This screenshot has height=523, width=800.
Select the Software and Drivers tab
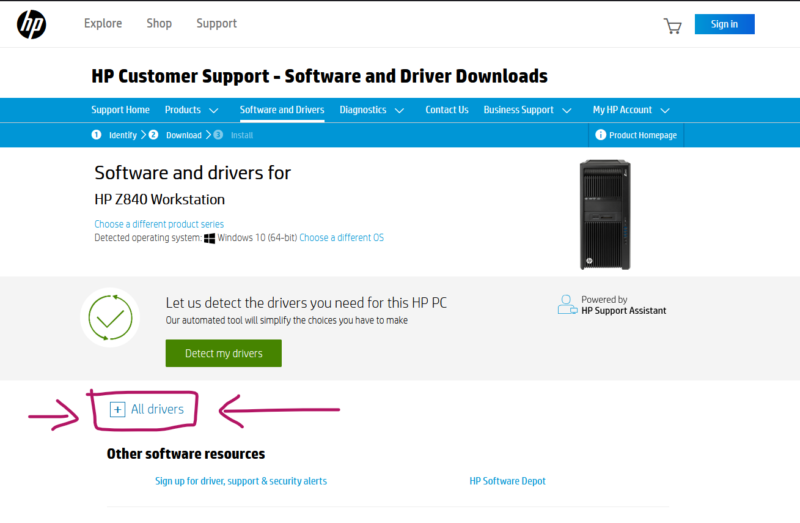tap(282, 110)
